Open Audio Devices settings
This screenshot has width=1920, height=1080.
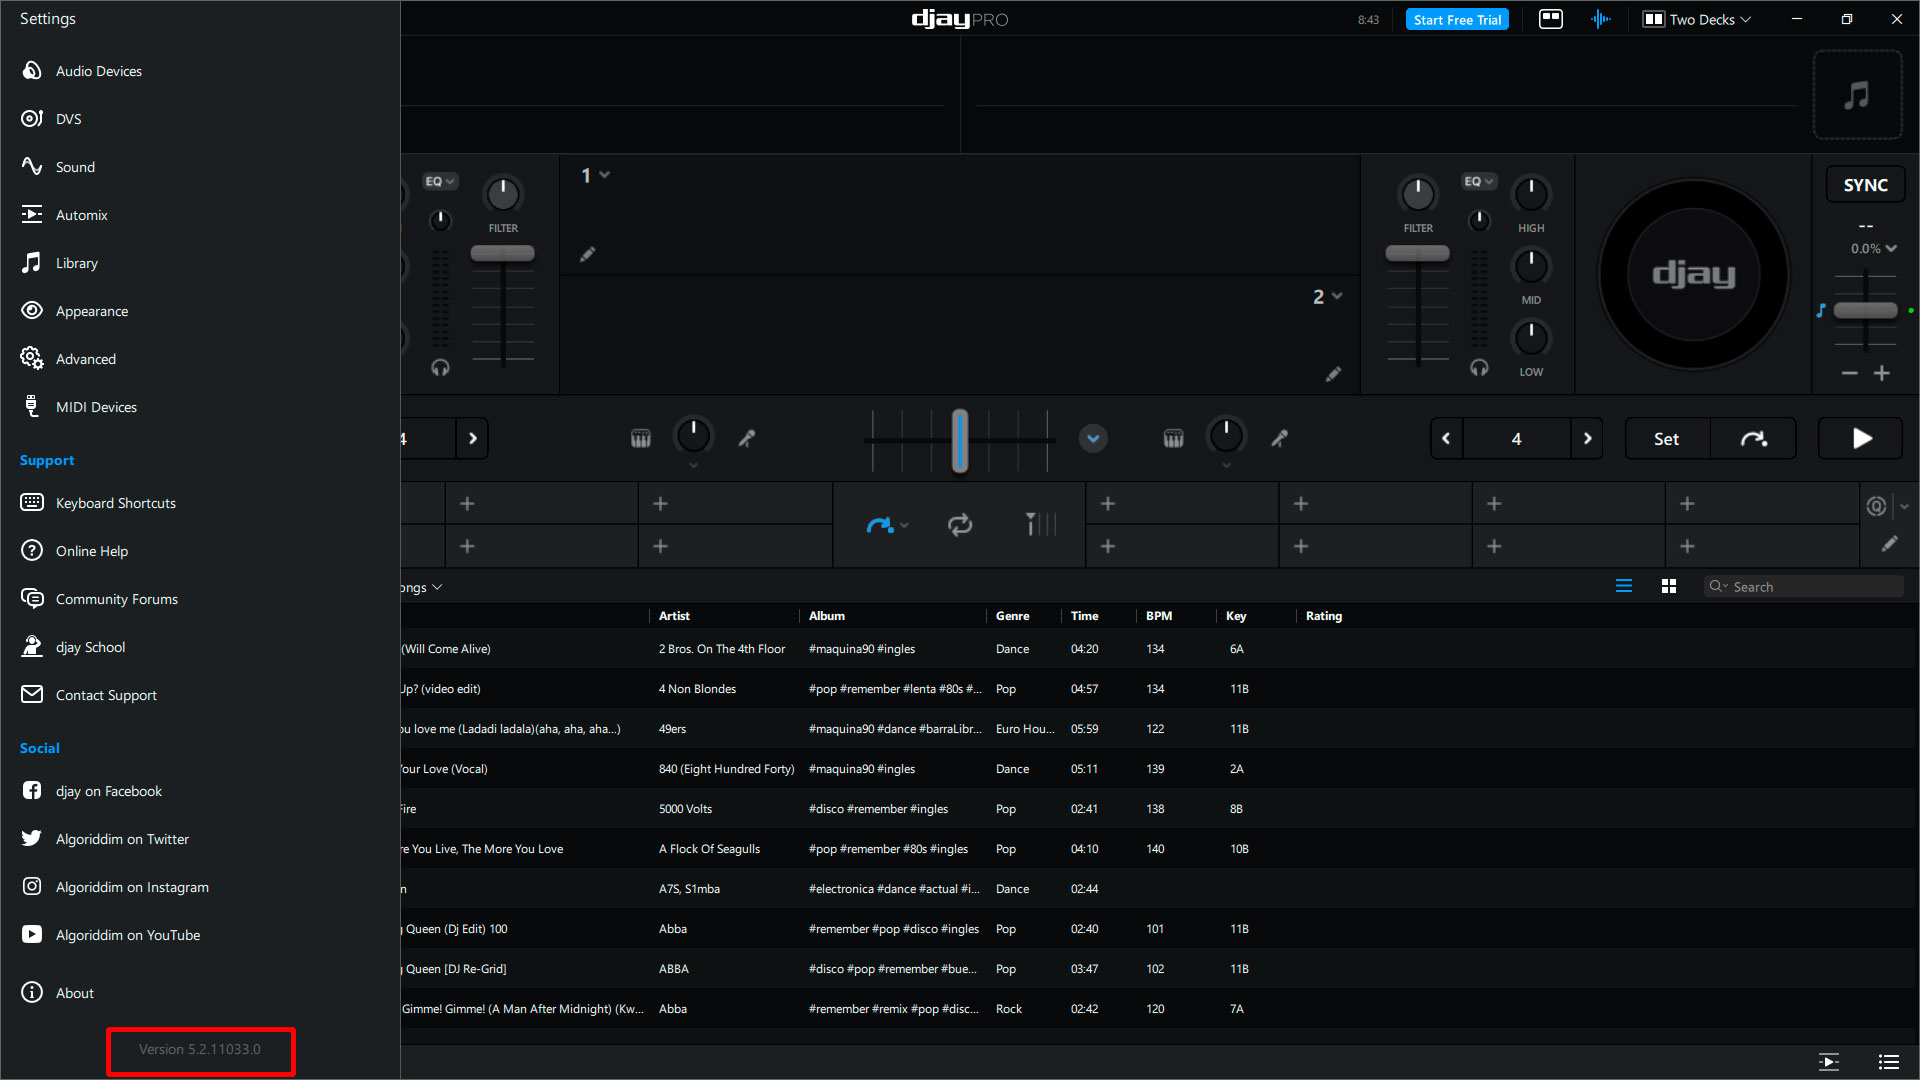point(98,71)
